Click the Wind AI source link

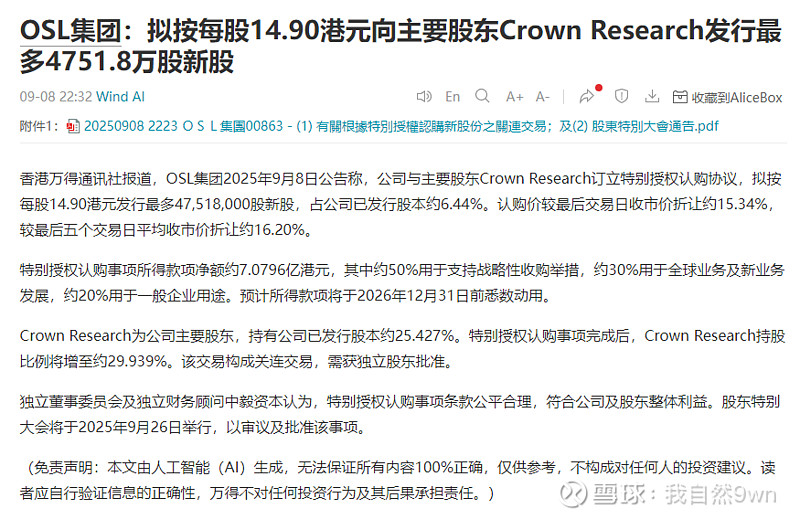[x=120, y=96]
